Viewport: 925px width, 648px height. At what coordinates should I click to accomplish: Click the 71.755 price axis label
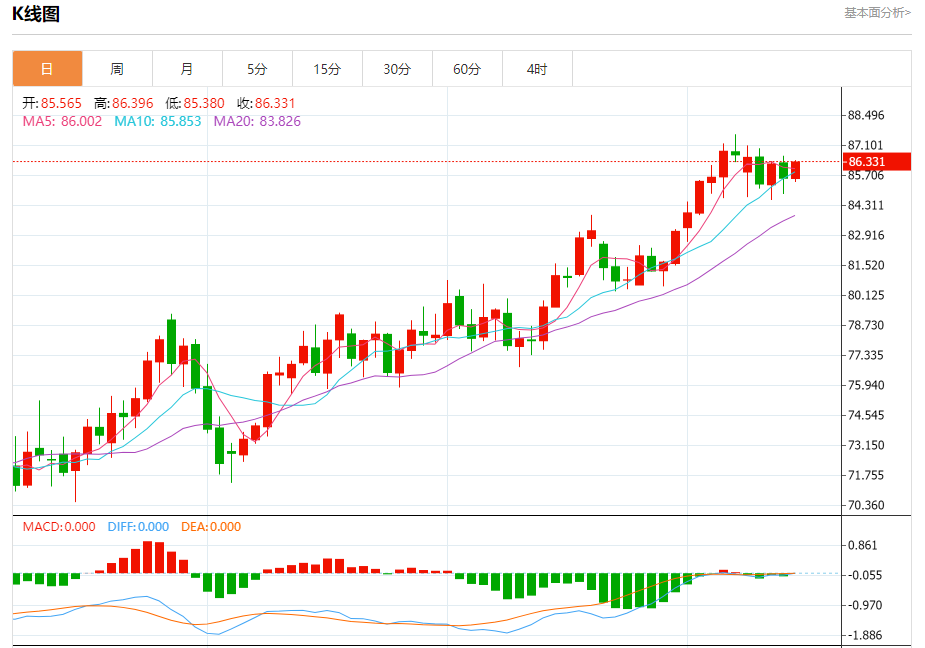pyautogui.click(x=866, y=476)
